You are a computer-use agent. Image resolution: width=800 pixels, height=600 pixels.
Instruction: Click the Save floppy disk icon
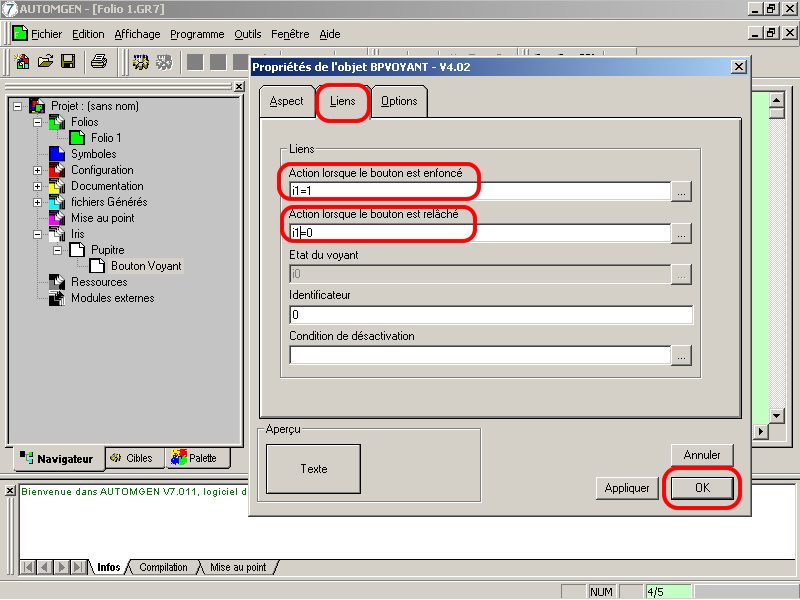pyautogui.click(x=68, y=62)
